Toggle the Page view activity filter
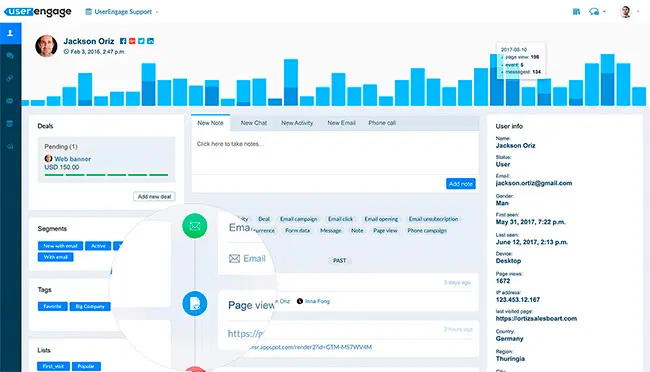This screenshot has width=650, height=372. click(385, 231)
